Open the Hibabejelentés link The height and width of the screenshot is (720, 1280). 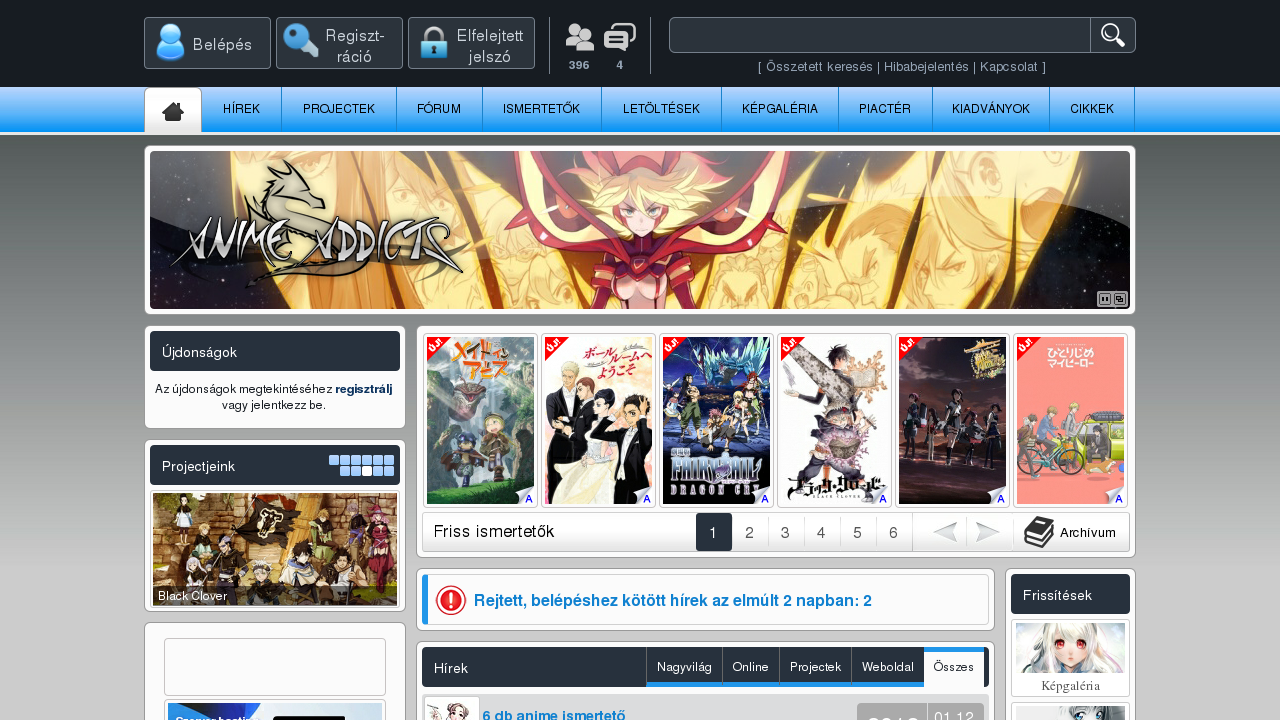coord(926,67)
